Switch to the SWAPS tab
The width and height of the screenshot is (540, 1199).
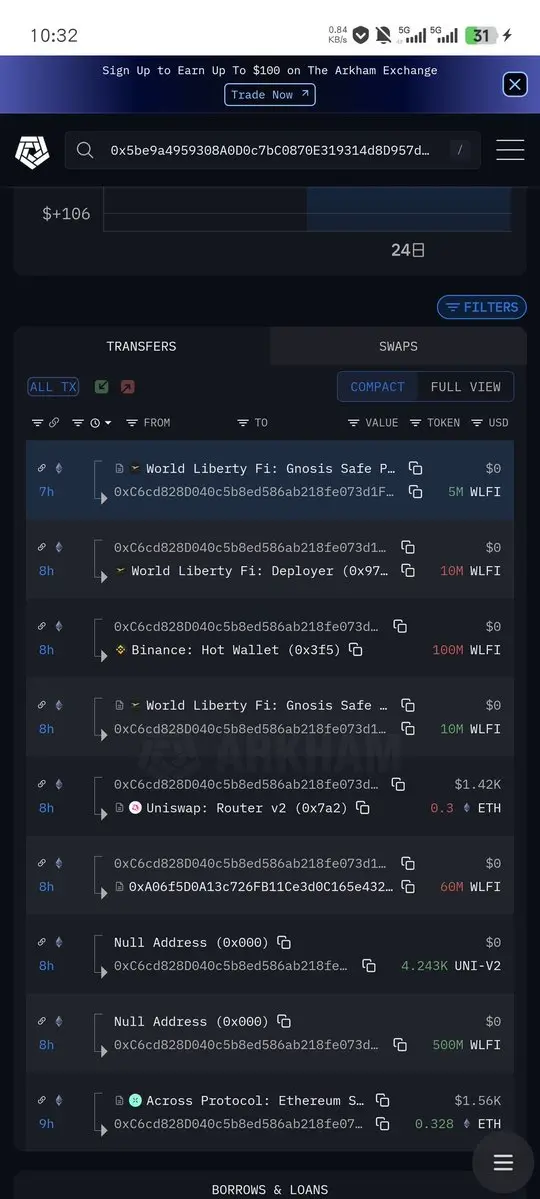pyautogui.click(x=398, y=346)
